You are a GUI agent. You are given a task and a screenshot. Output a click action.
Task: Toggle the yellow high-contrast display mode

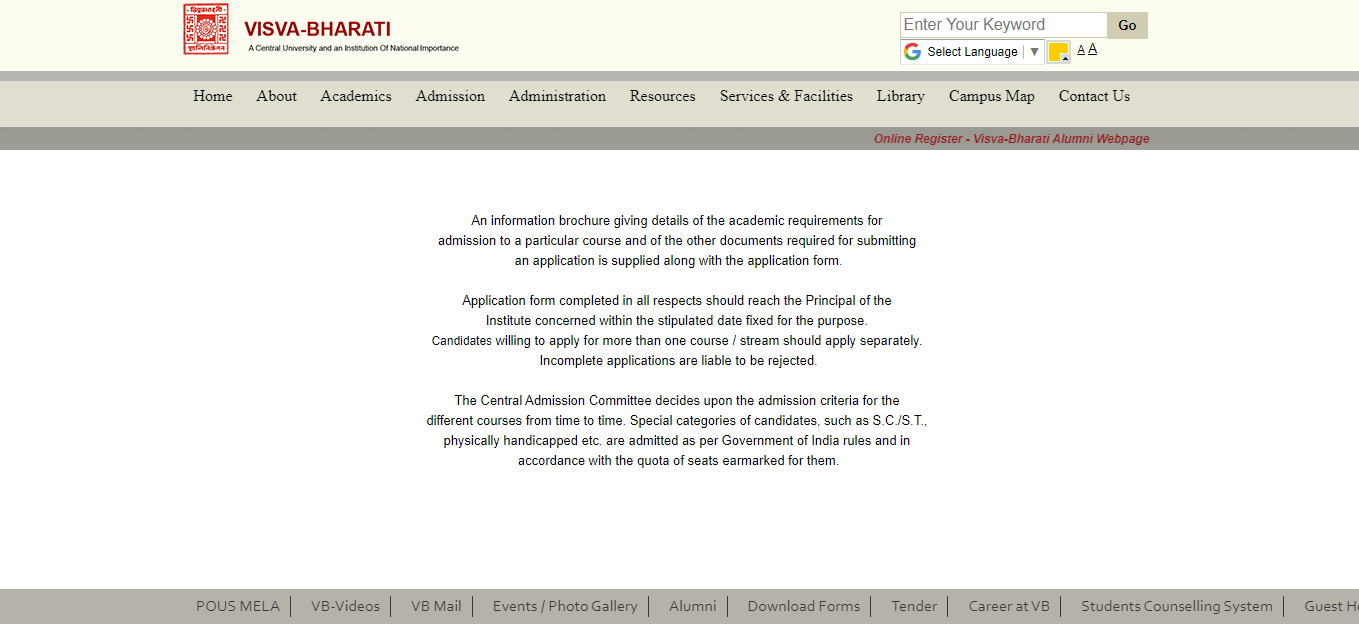[x=1058, y=51]
